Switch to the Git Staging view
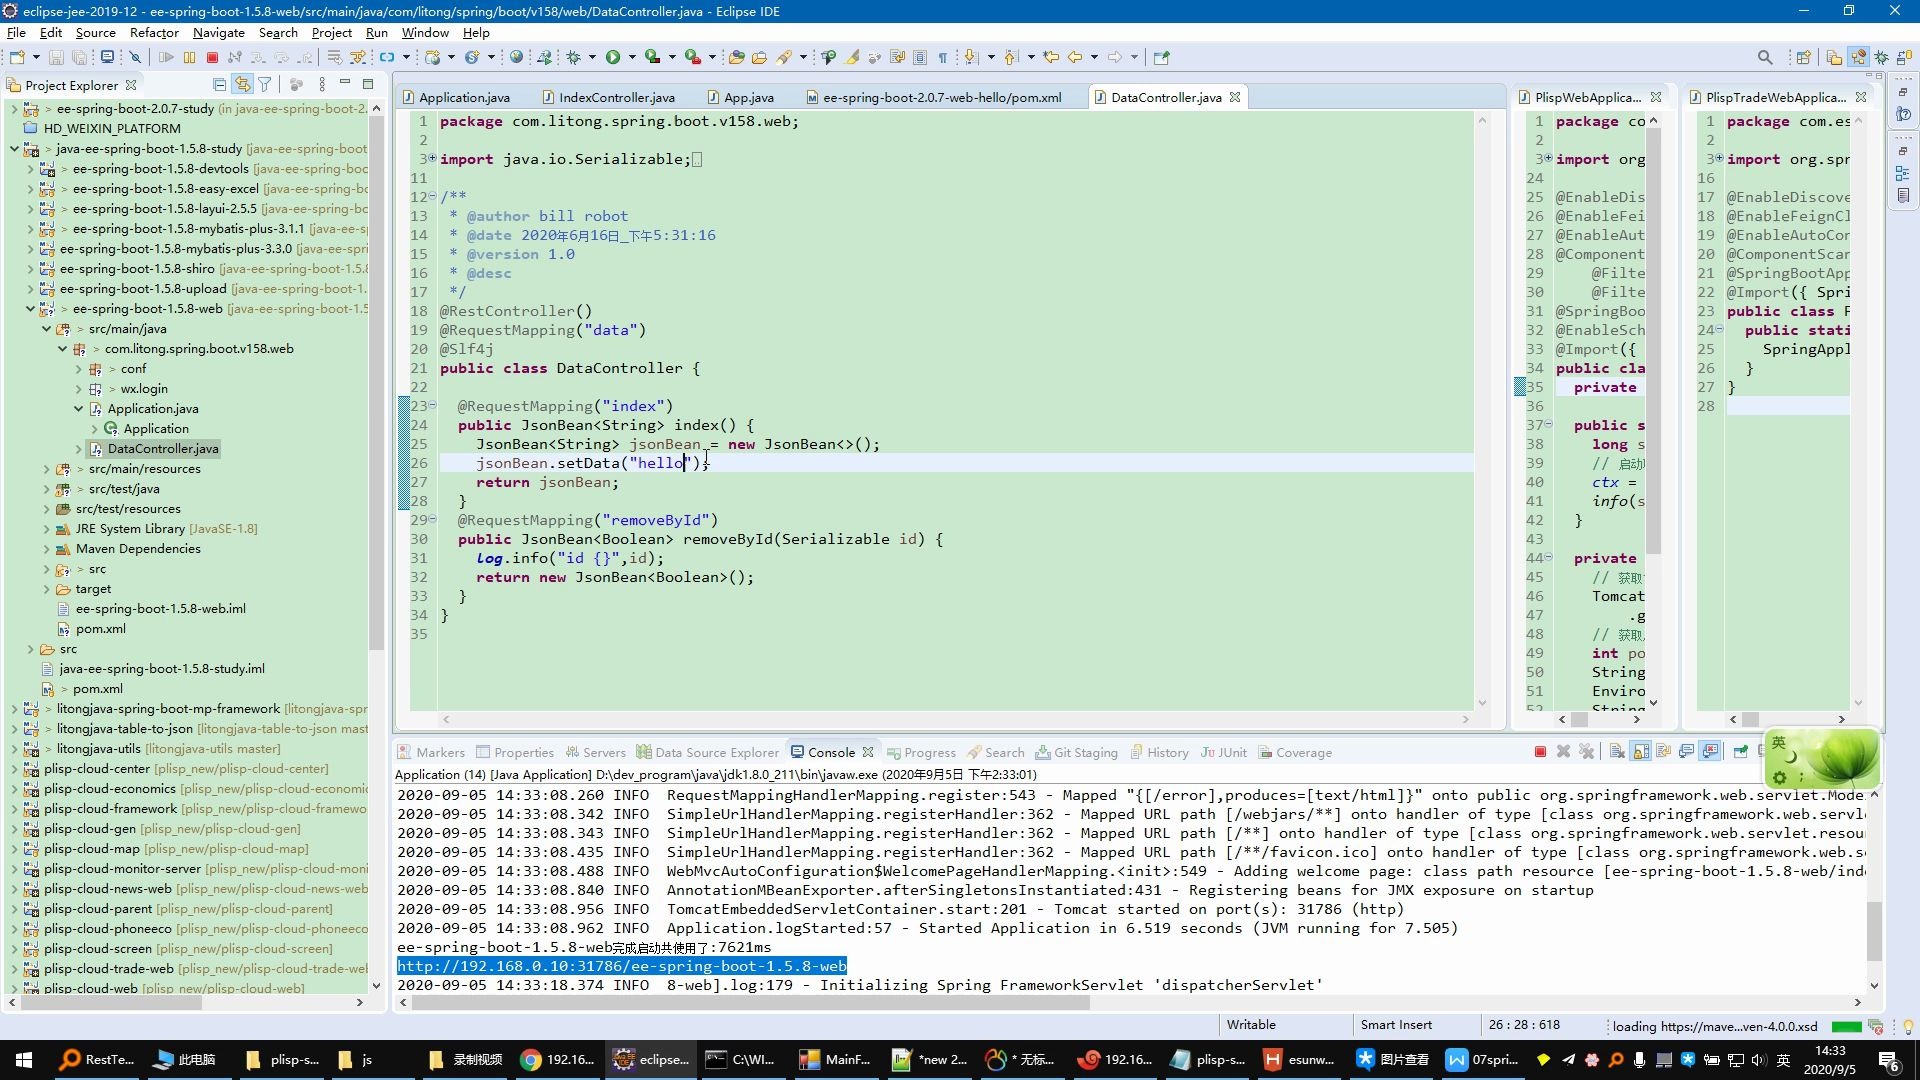 click(x=1077, y=752)
